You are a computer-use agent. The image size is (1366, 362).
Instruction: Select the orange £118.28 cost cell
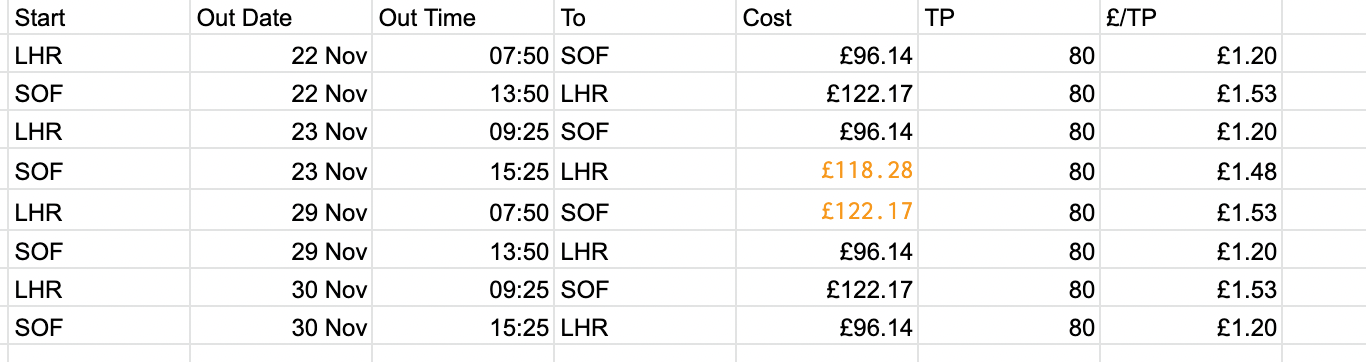[x=827, y=172]
